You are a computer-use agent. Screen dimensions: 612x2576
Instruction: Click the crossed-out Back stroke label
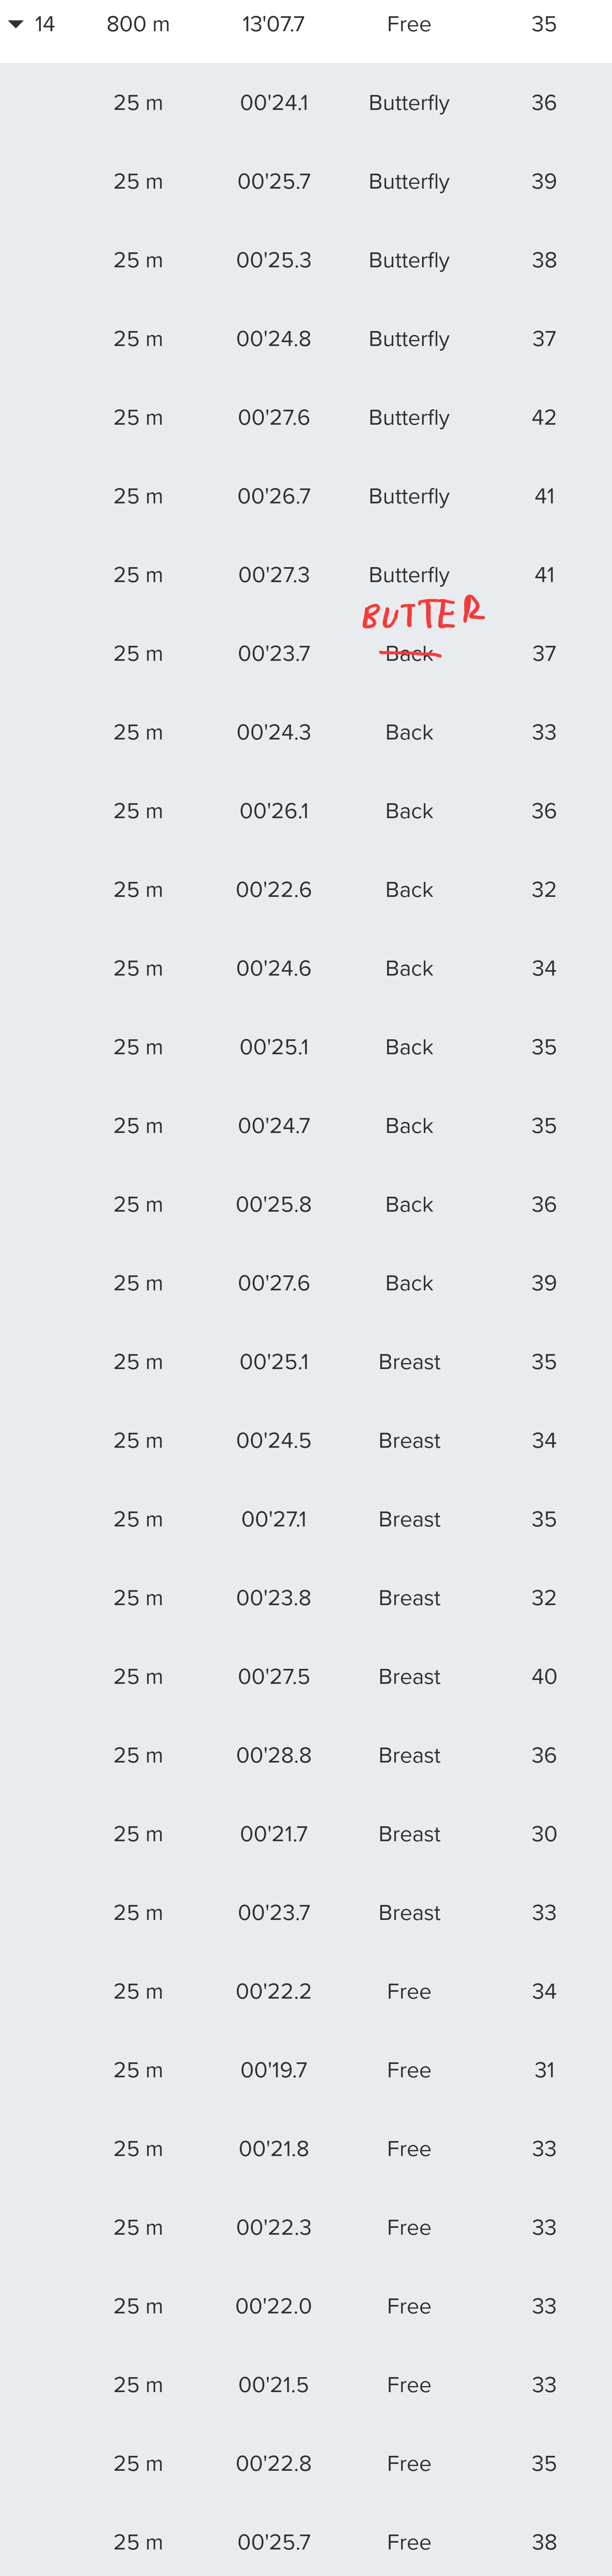(409, 654)
